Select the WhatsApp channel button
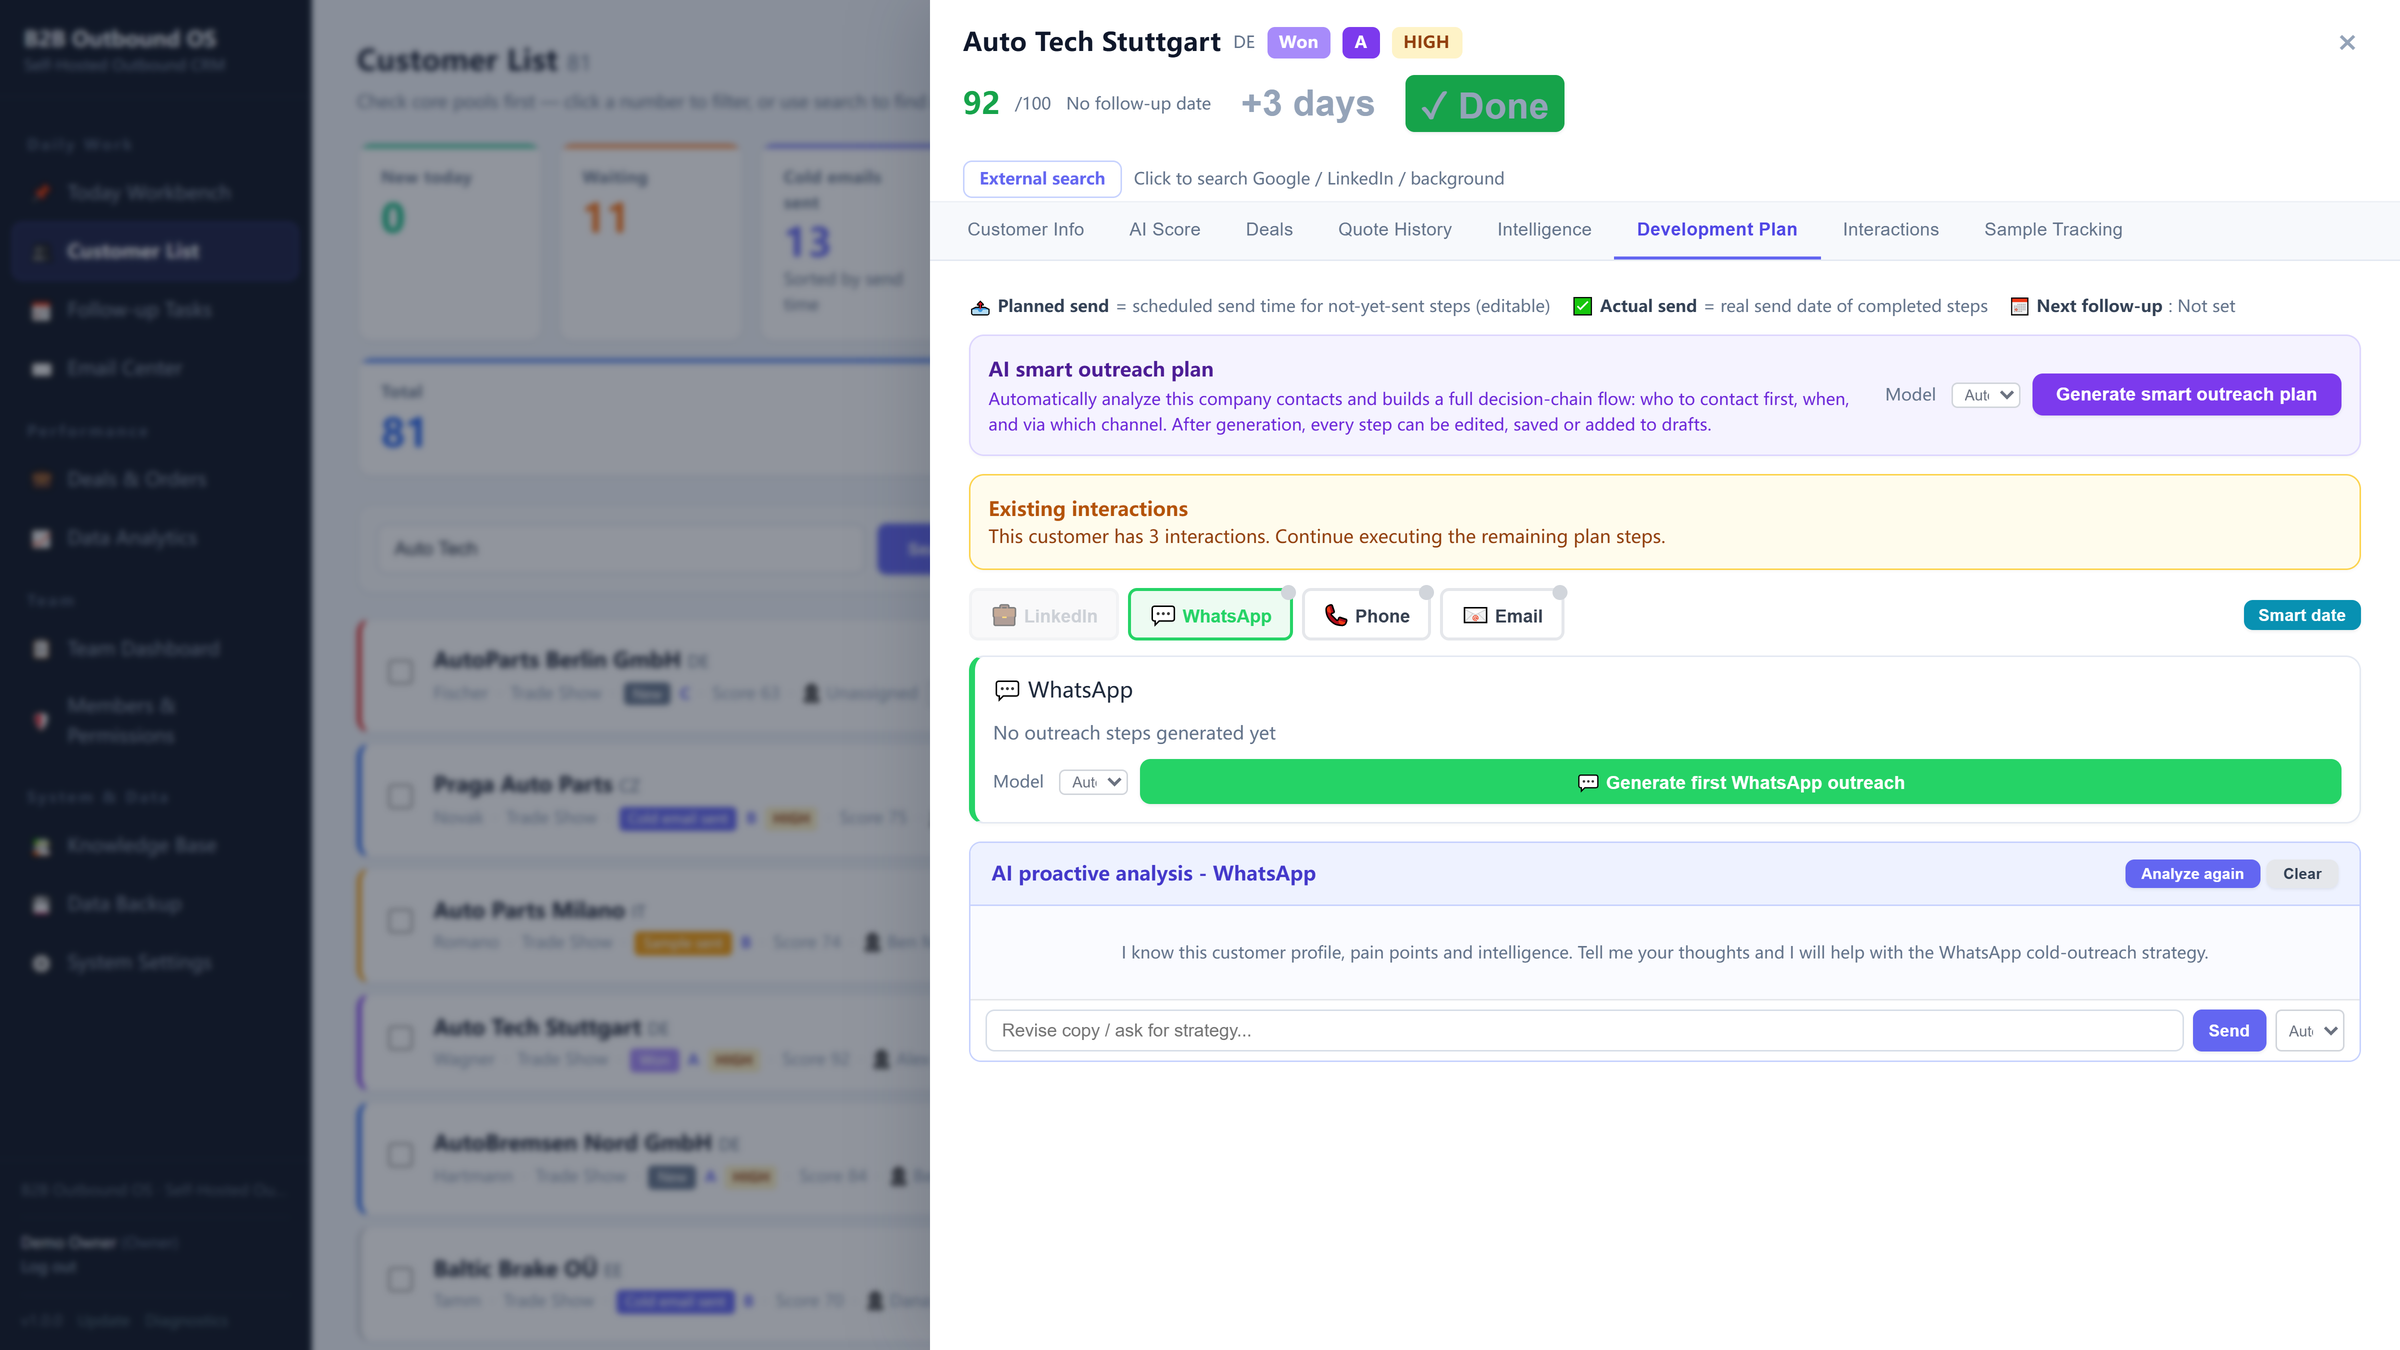This screenshot has width=2400, height=1350. (1210, 615)
